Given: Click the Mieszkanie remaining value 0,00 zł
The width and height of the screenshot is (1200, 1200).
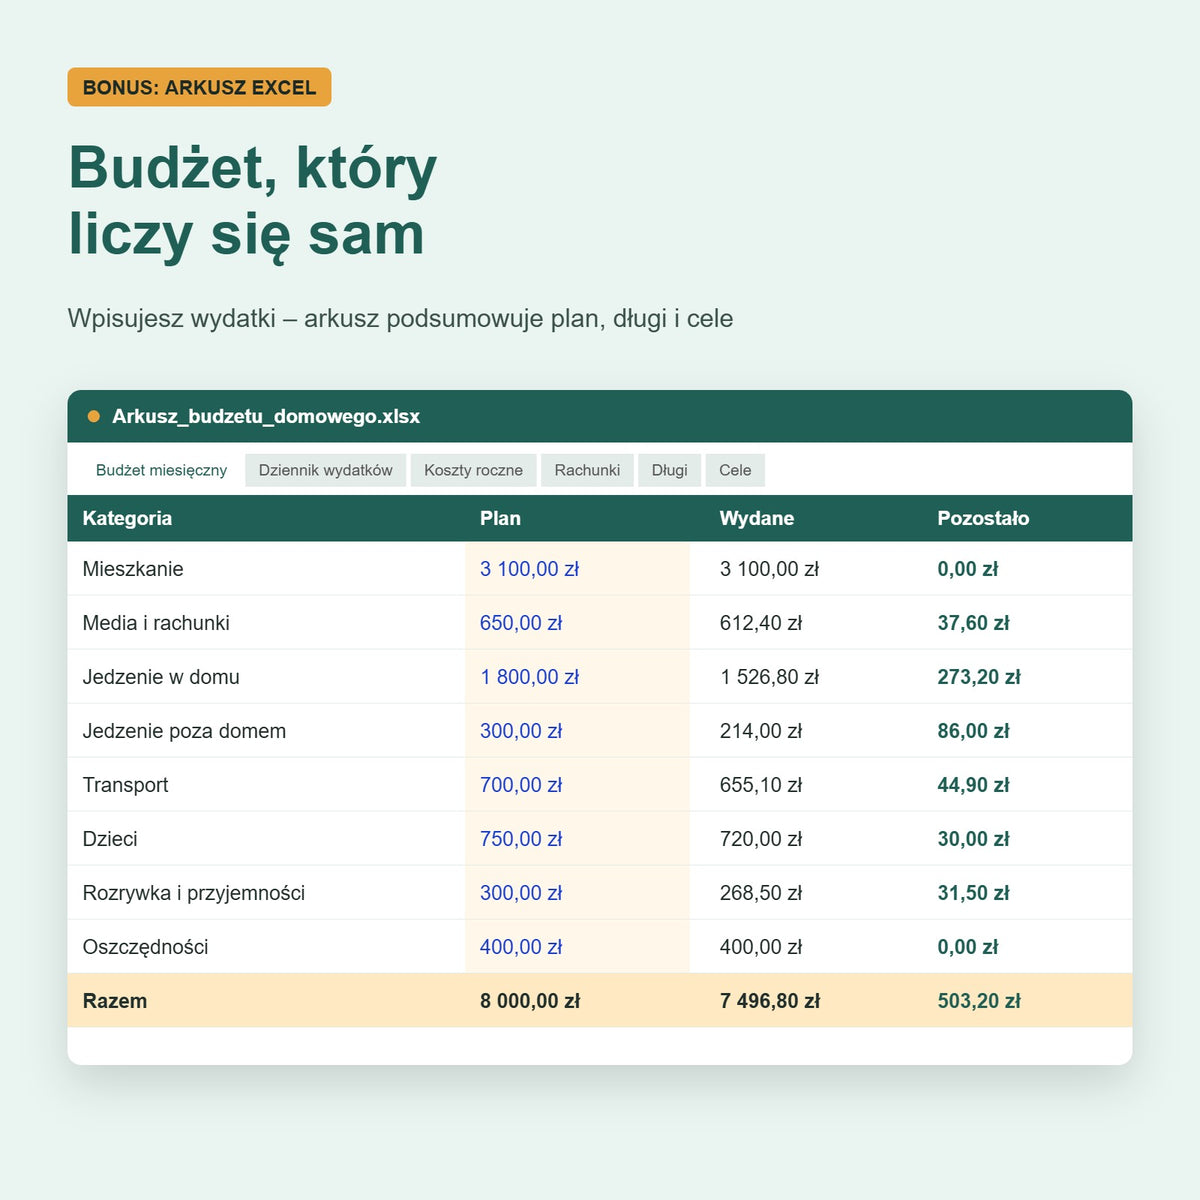Looking at the screenshot, I should click(967, 569).
